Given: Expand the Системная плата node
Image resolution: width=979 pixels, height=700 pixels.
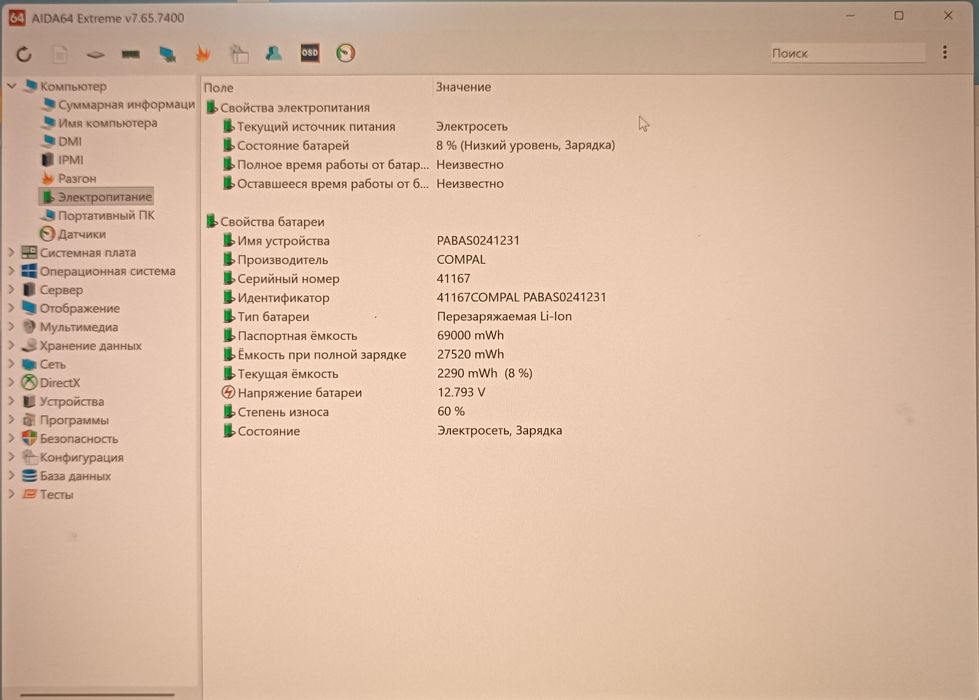Looking at the screenshot, I should (x=11, y=252).
